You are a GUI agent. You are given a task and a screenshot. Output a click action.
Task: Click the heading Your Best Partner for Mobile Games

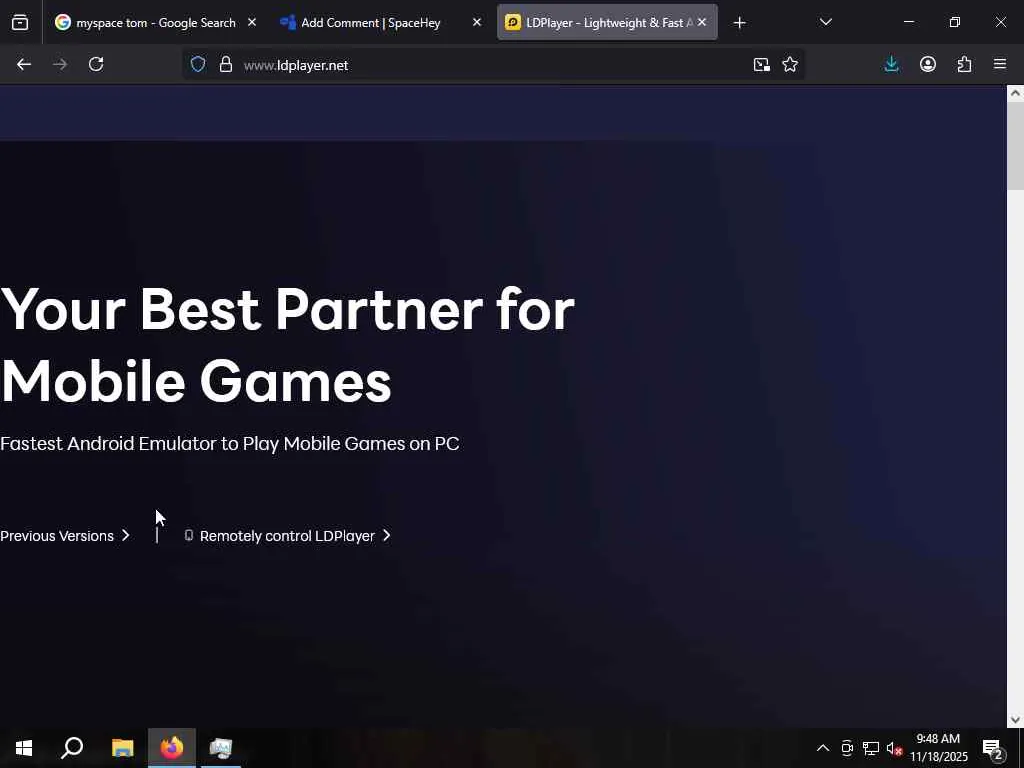point(287,345)
